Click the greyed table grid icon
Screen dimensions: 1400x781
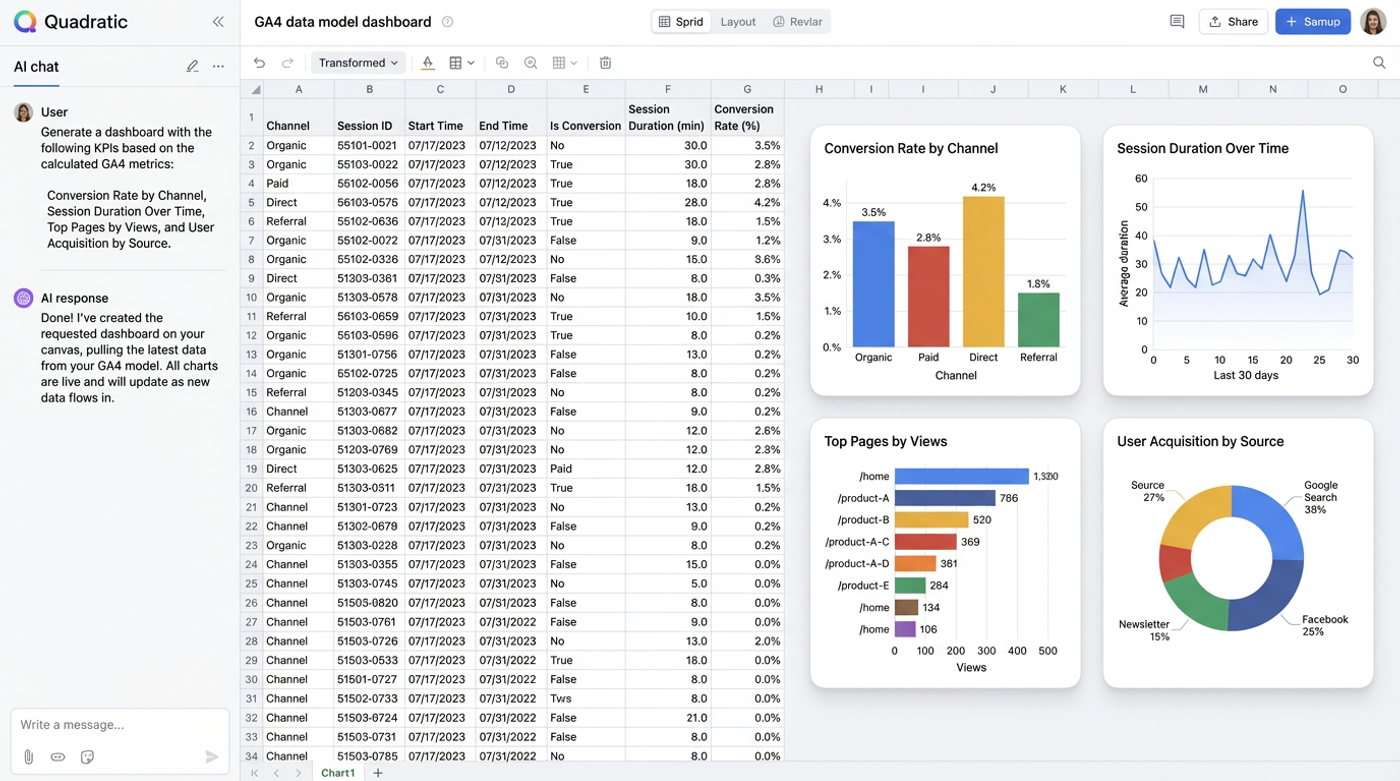[x=560, y=63]
